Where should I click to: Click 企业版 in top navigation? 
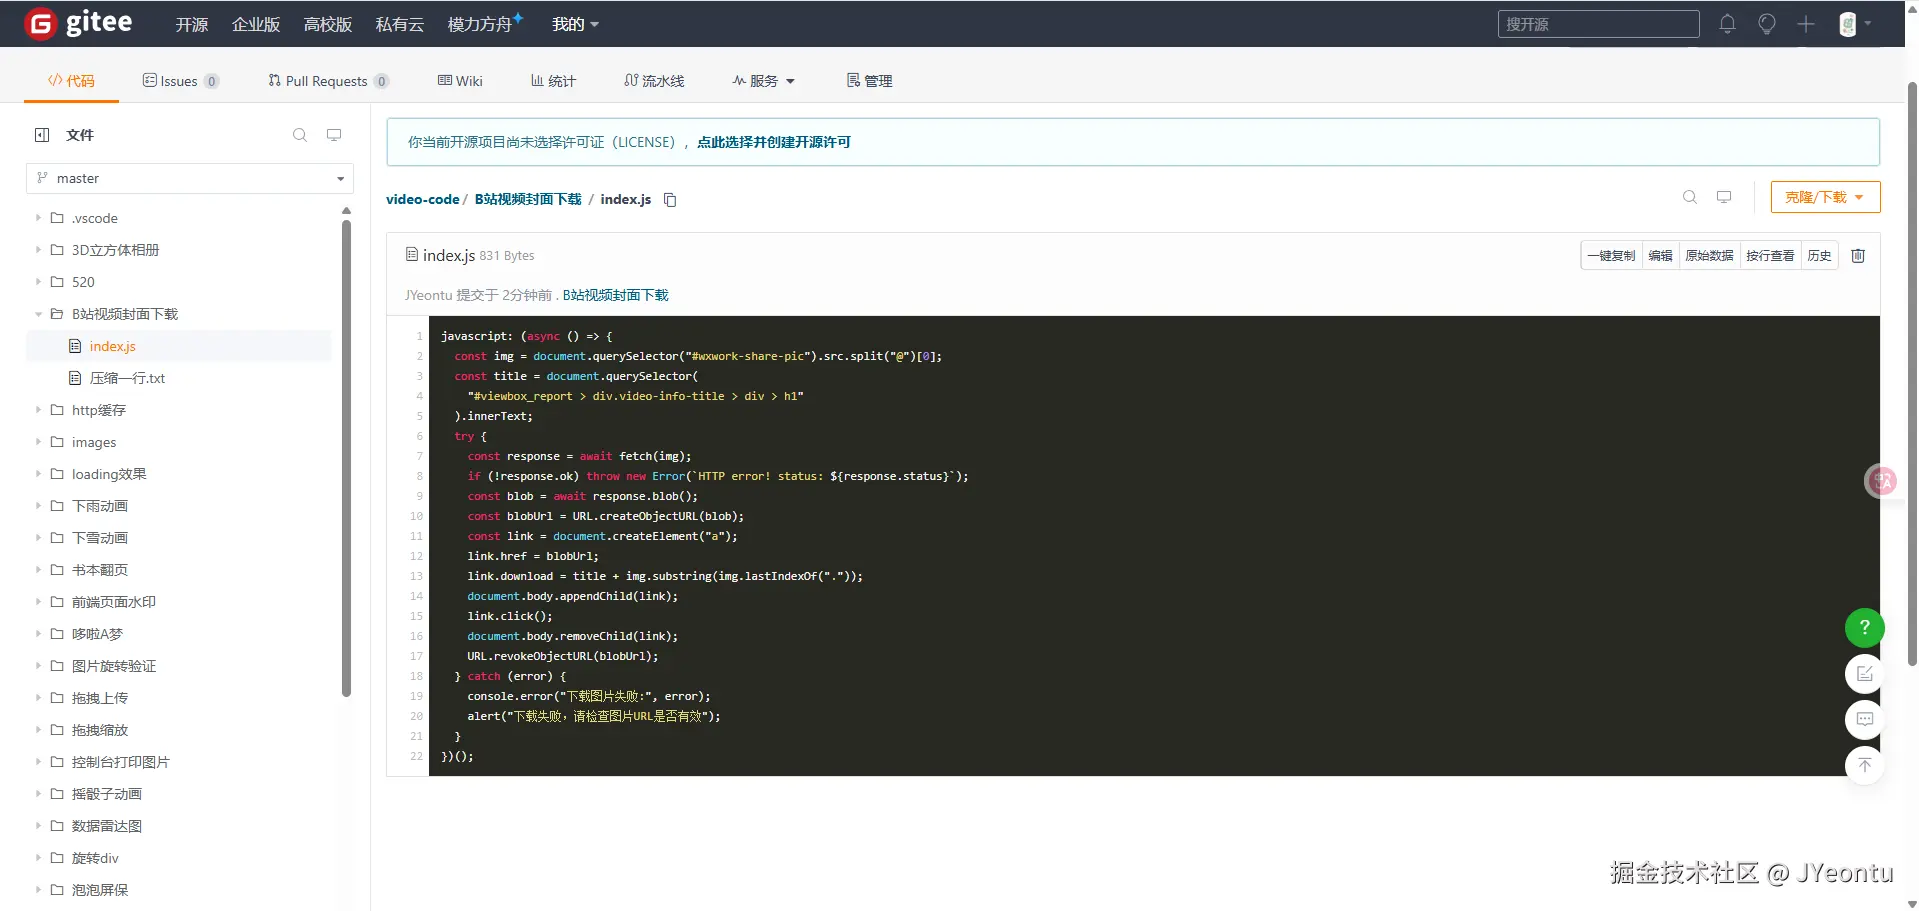pyautogui.click(x=256, y=24)
